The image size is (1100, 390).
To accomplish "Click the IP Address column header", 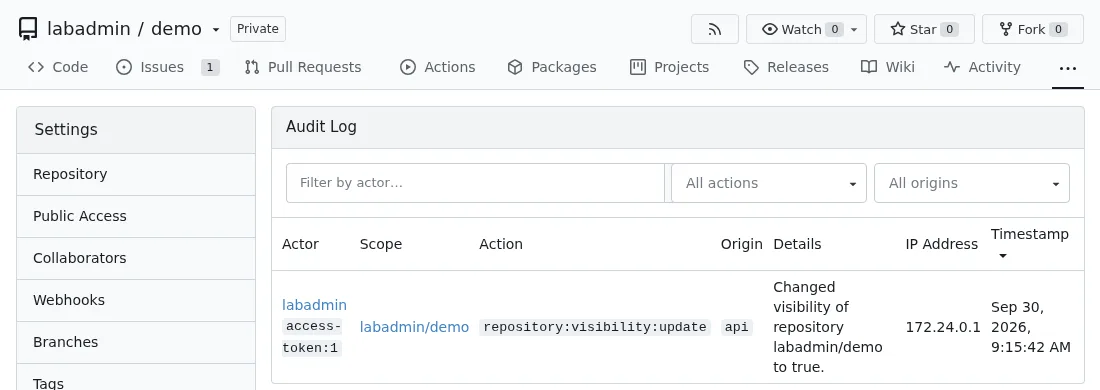I will point(941,244).
